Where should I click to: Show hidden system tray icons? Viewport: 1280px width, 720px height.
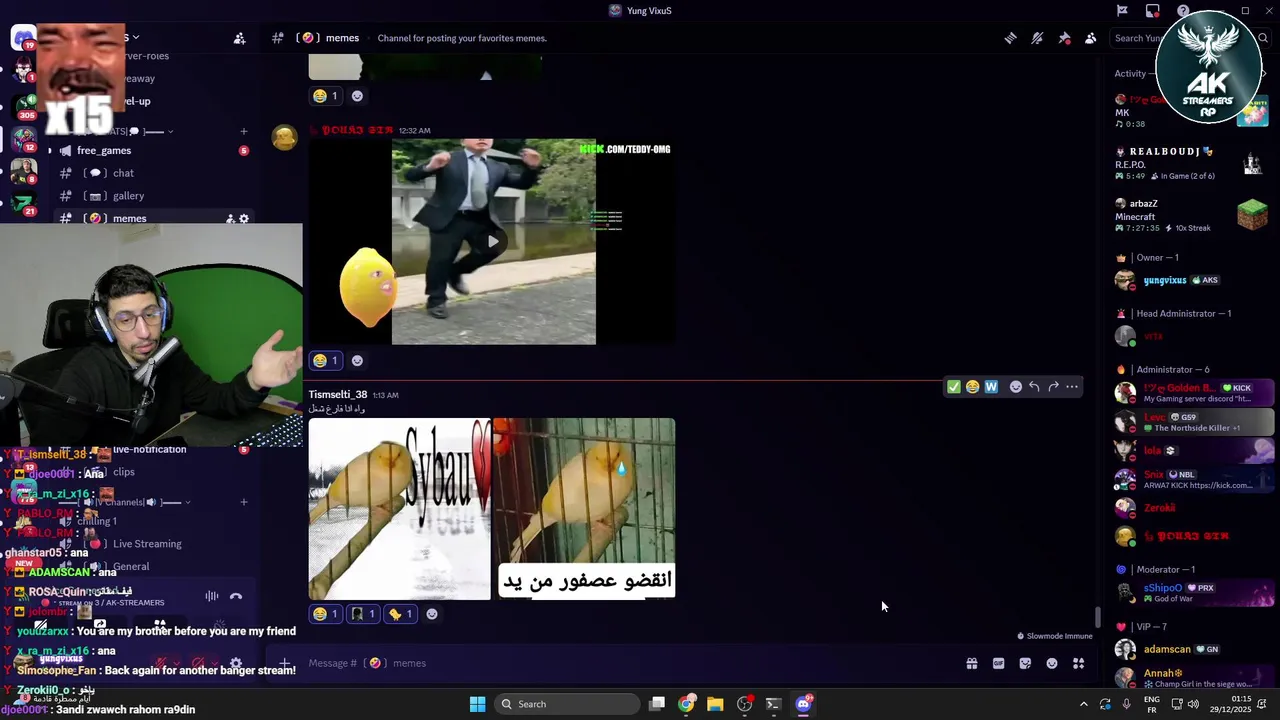pos(1083,704)
